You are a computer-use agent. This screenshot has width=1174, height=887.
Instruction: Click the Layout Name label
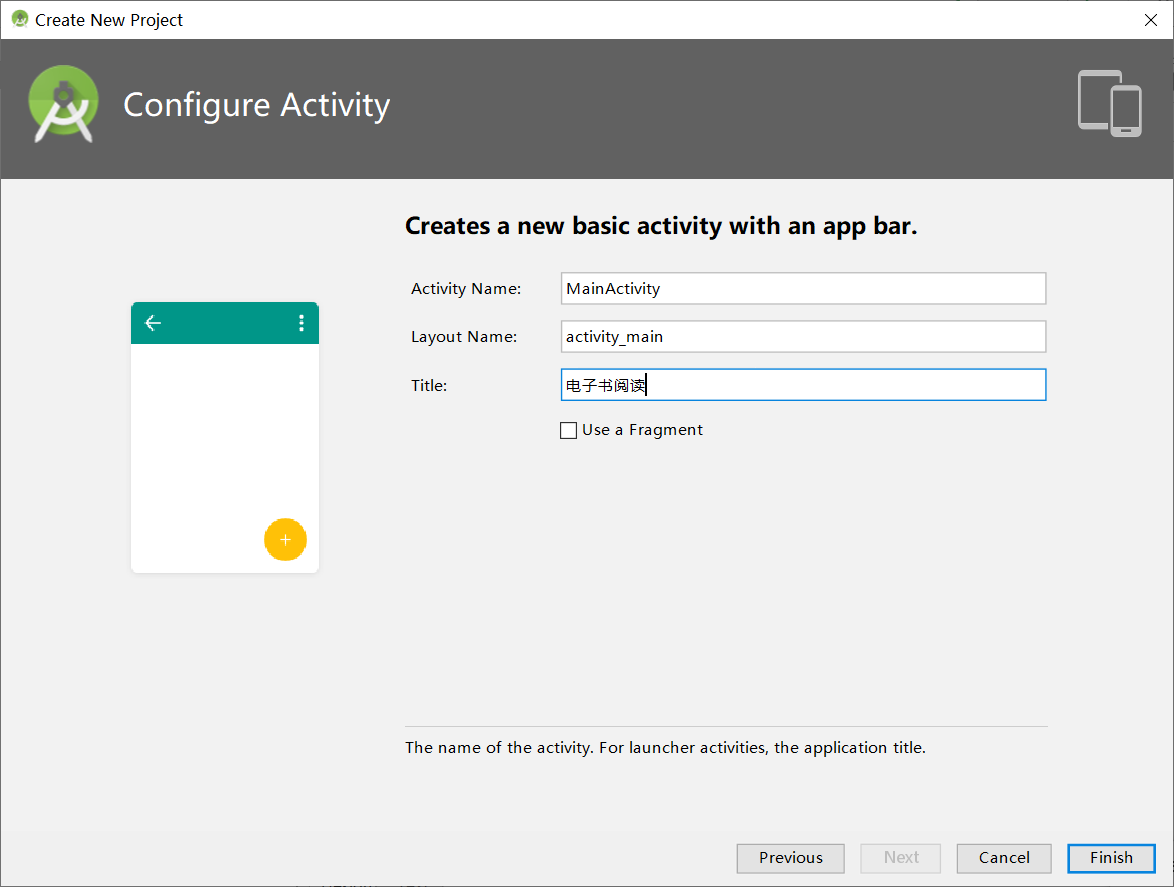pos(464,337)
